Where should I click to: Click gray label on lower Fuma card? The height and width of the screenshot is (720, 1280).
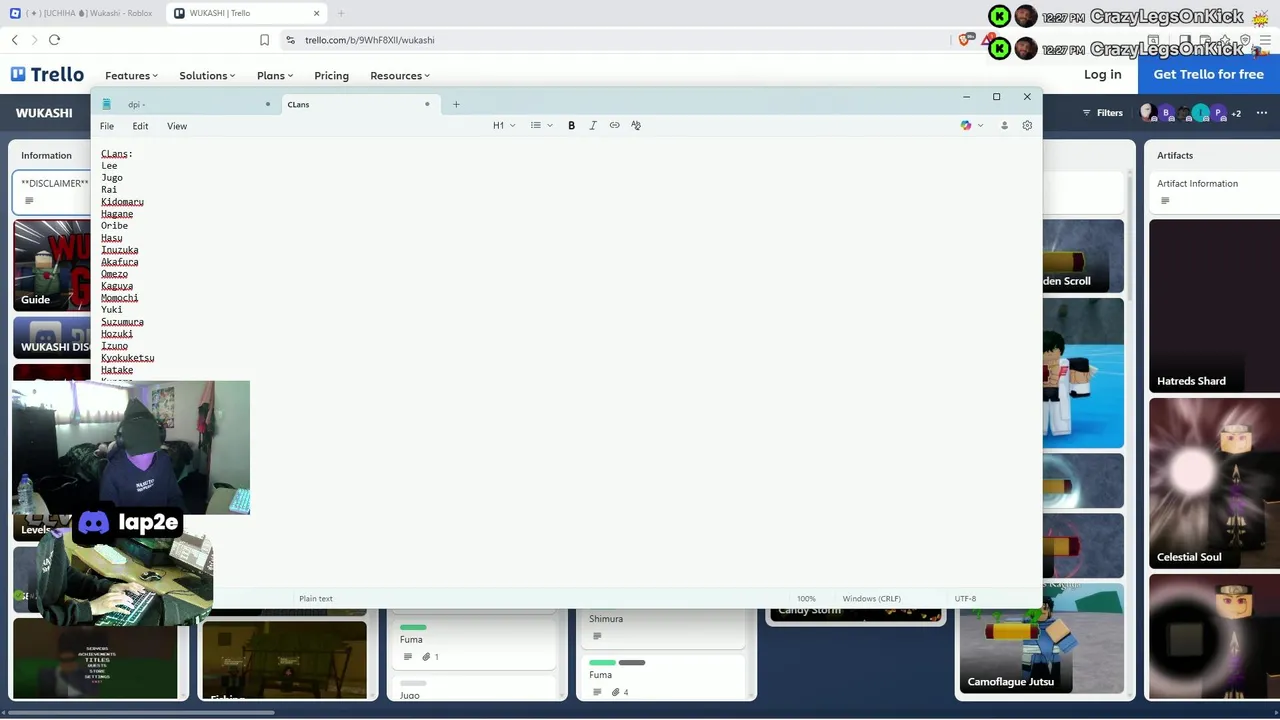632,662
